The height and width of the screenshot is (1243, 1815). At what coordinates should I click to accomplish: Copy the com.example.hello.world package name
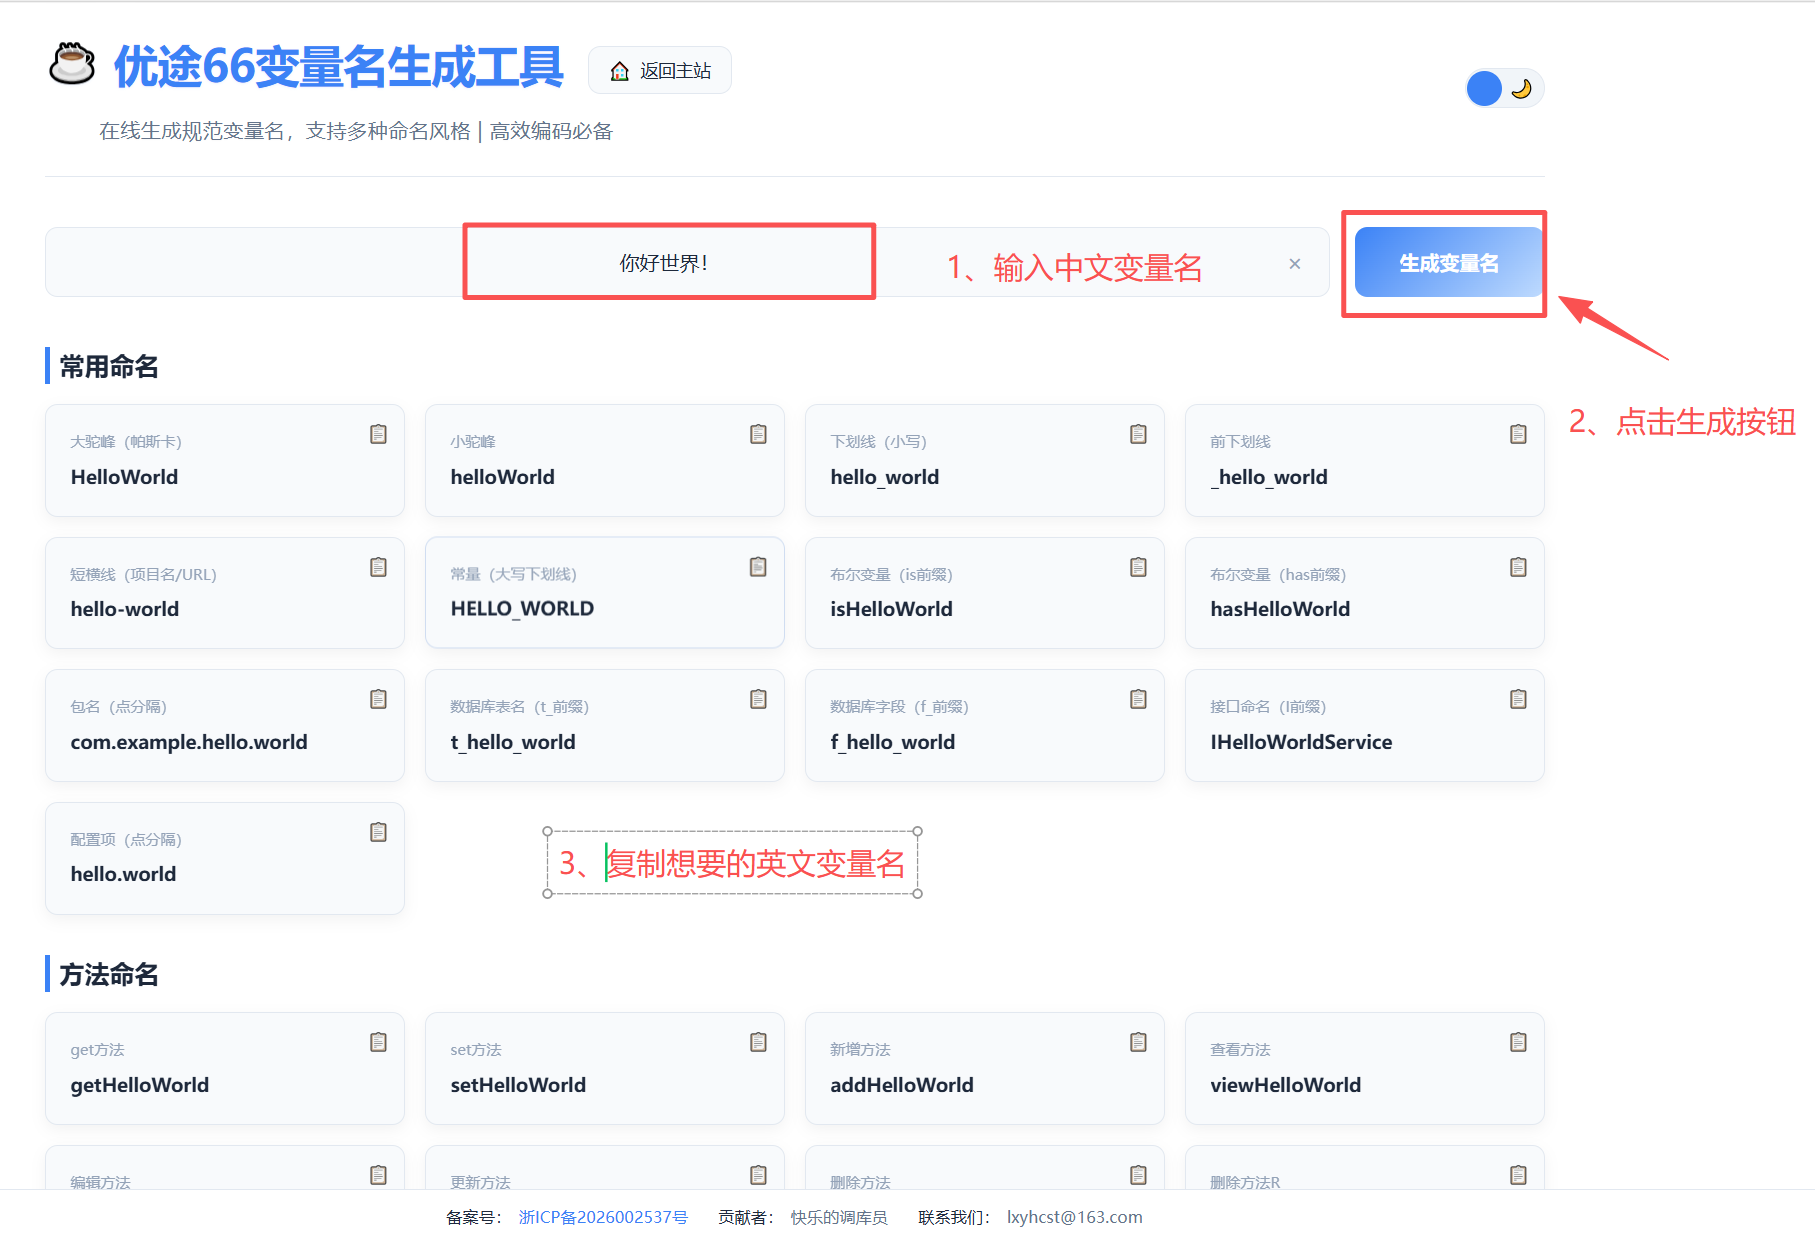(378, 699)
